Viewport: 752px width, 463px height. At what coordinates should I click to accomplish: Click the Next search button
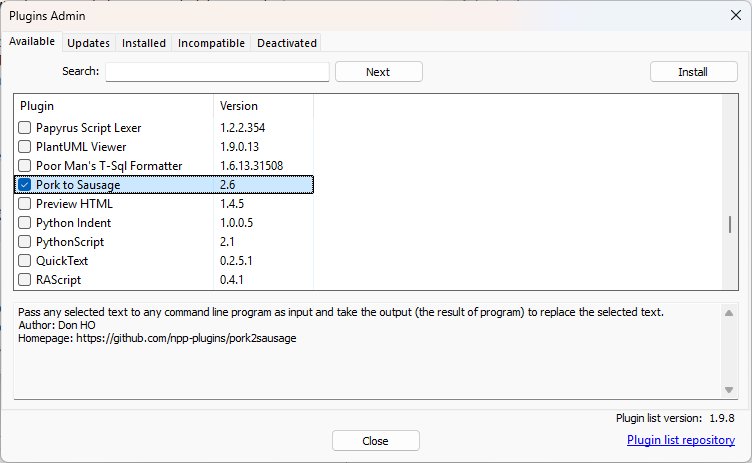click(378, 72)
